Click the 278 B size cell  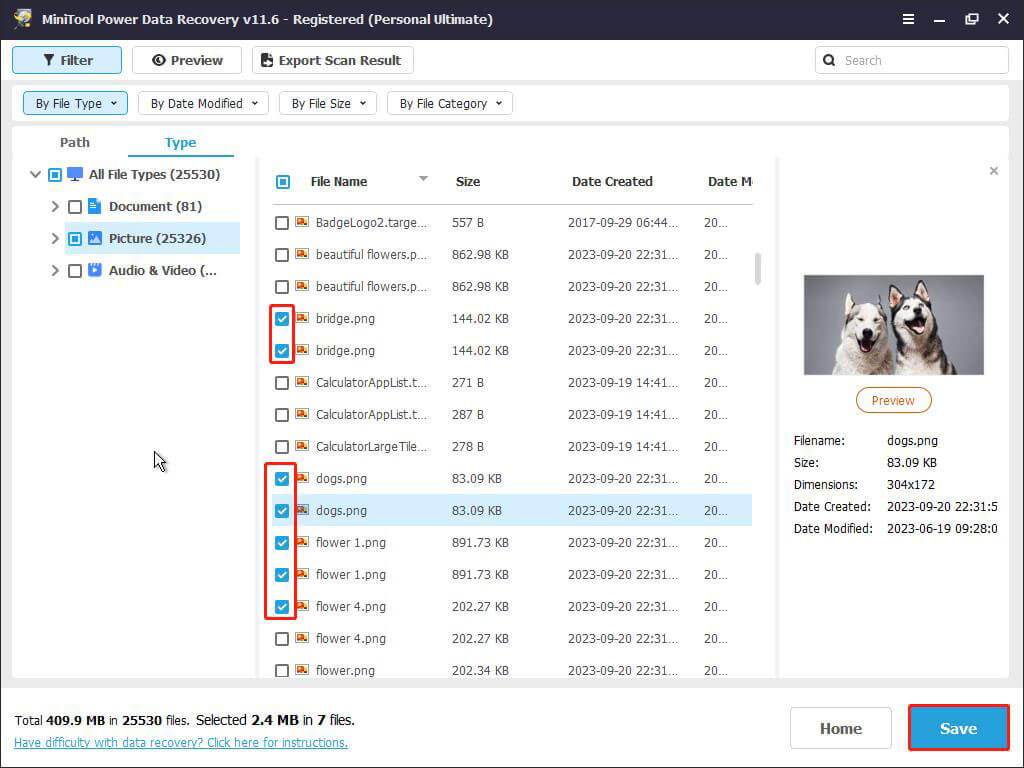468,447
